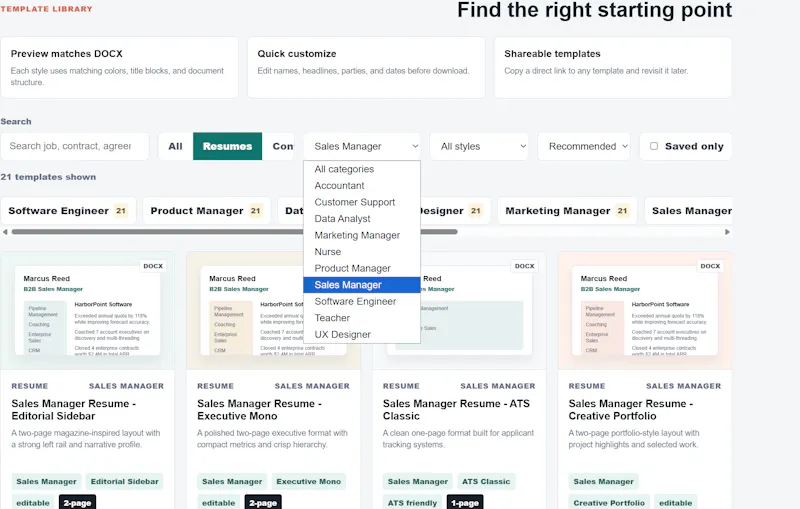The height and width of the screenshot is (509, 800).
Task: Click the Editorial Sidebar tag
Action: tap(124, 481)
